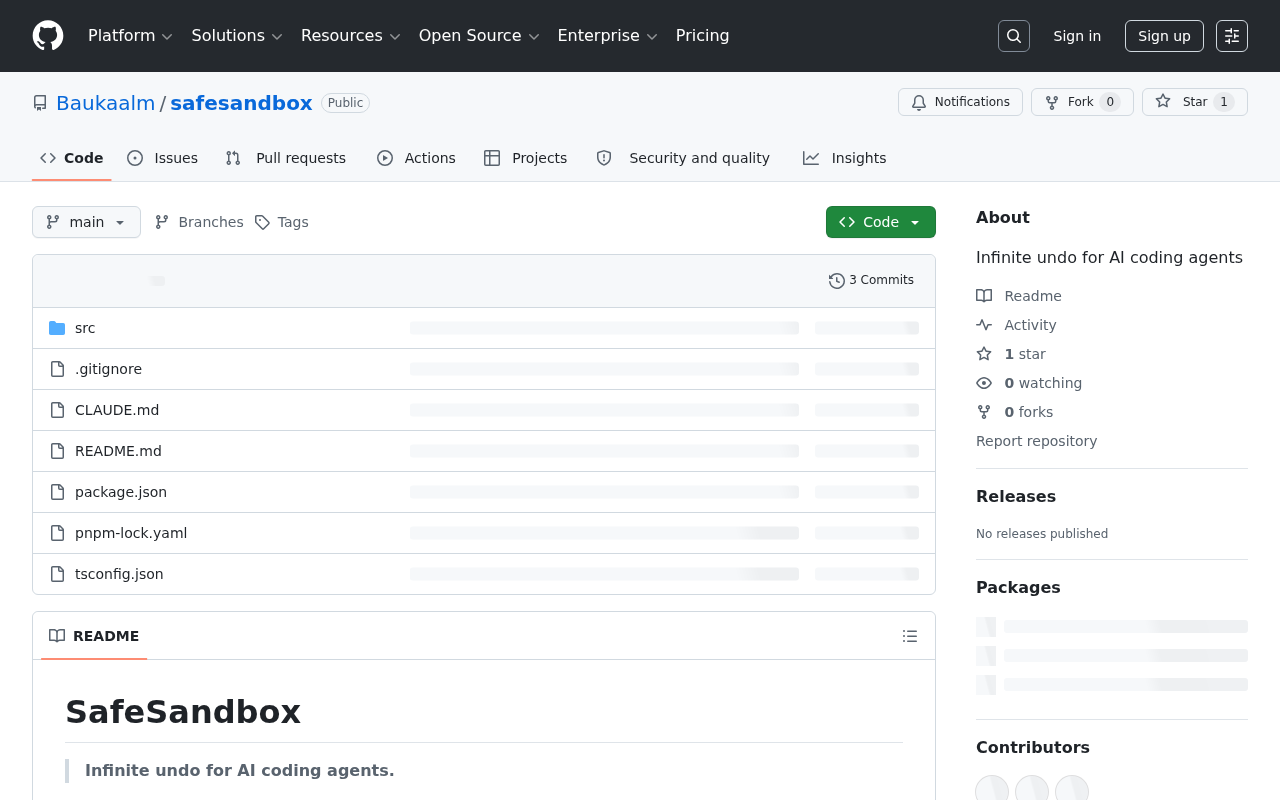Click the README.md file icon
The height and width of the screenshot is (800, 1280).
[x=57, y=451]
